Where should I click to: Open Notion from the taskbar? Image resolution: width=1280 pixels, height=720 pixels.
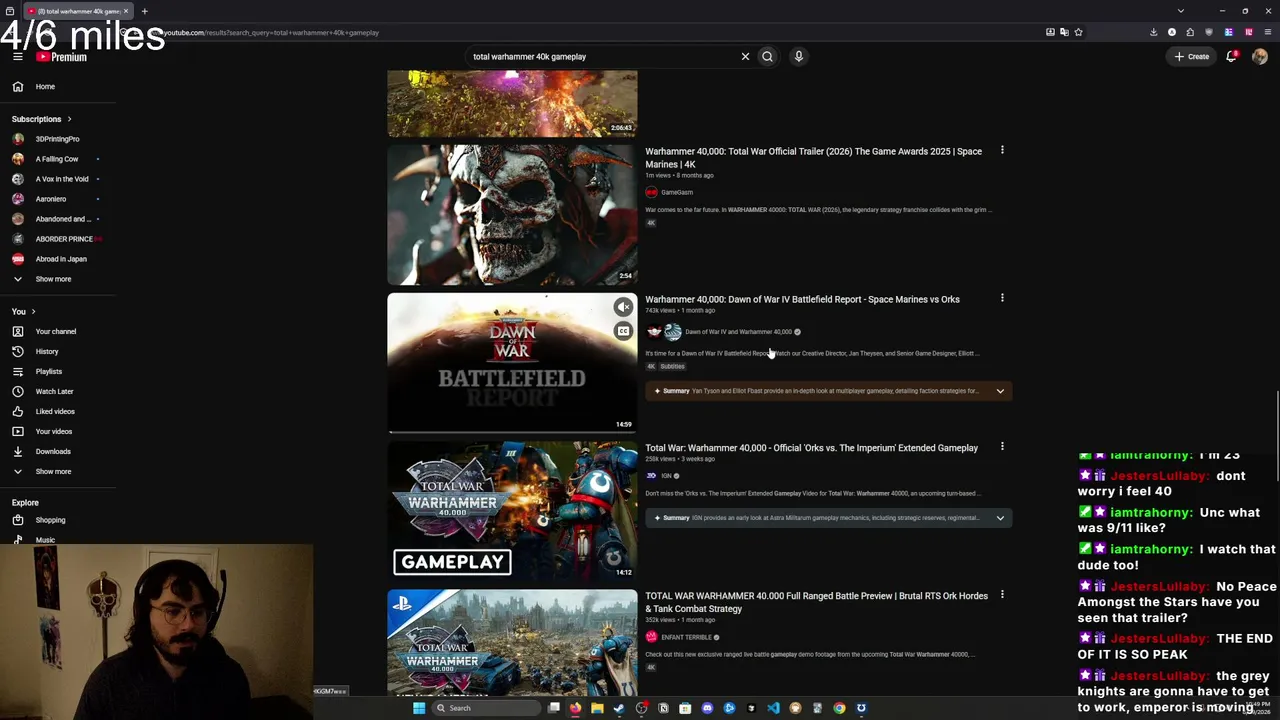coord(663,708)
